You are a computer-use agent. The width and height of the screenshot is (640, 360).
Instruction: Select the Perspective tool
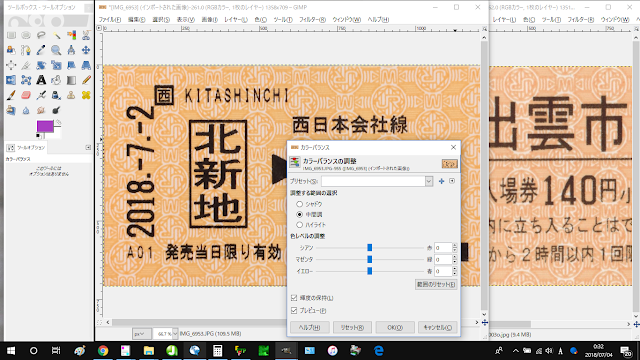(x=86, y=65)
